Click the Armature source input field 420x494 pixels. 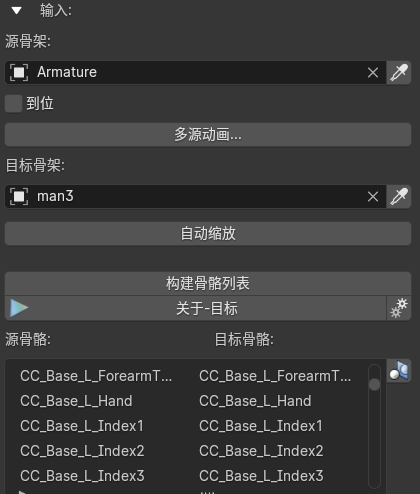[x=196, y=72]
